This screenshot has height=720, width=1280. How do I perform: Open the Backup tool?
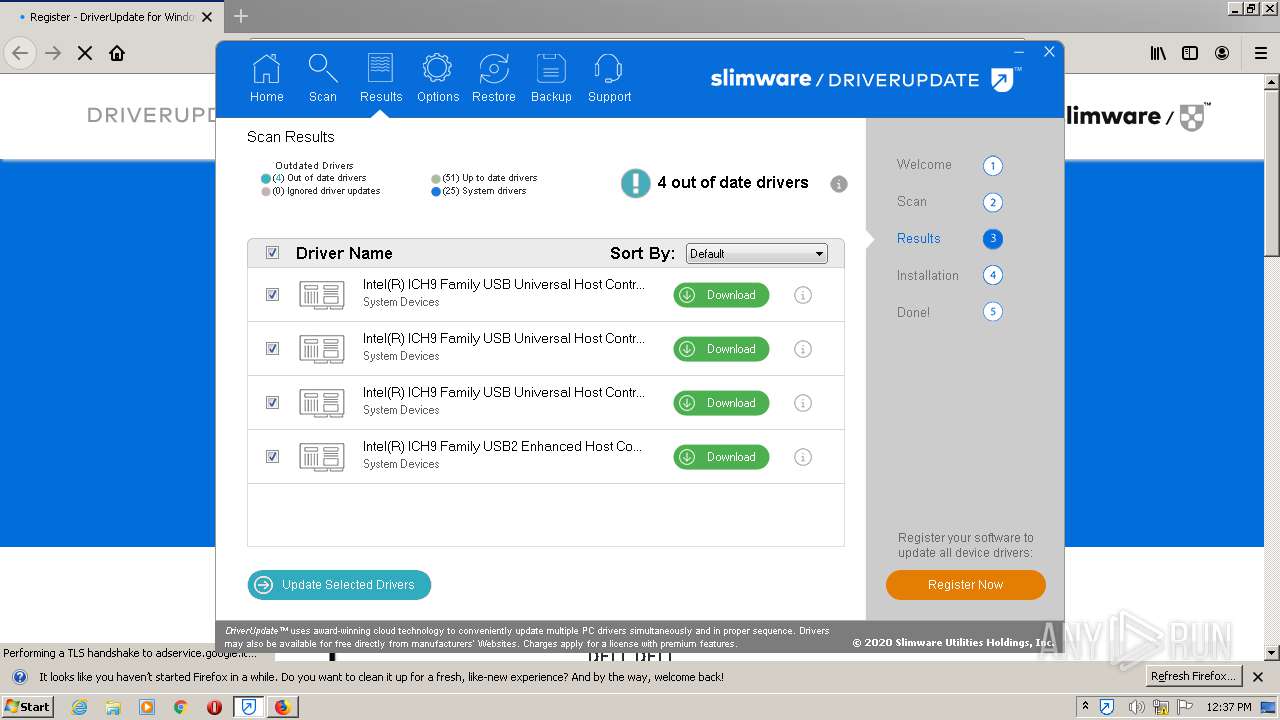click(x=551, y=78)
